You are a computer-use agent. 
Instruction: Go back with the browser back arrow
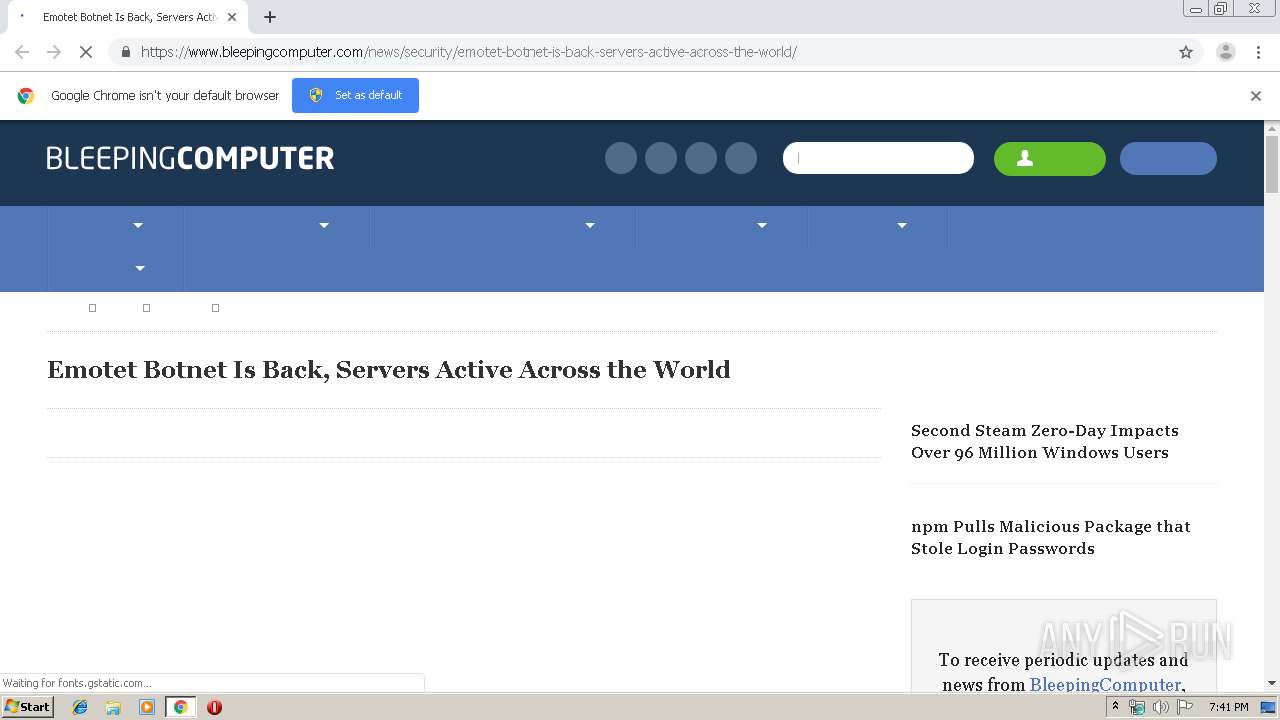(22, 52)
